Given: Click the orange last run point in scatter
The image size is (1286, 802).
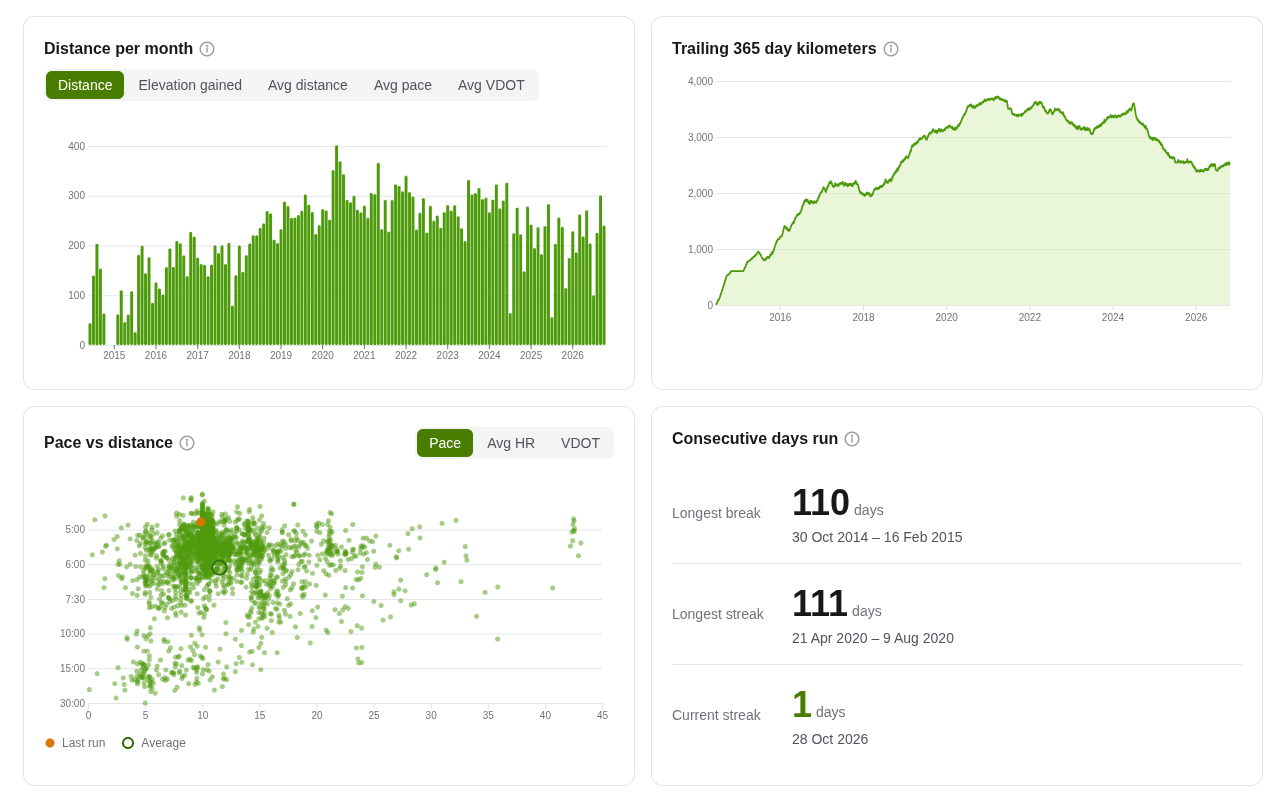Looking at the screenshot, I should click(201, 522).
